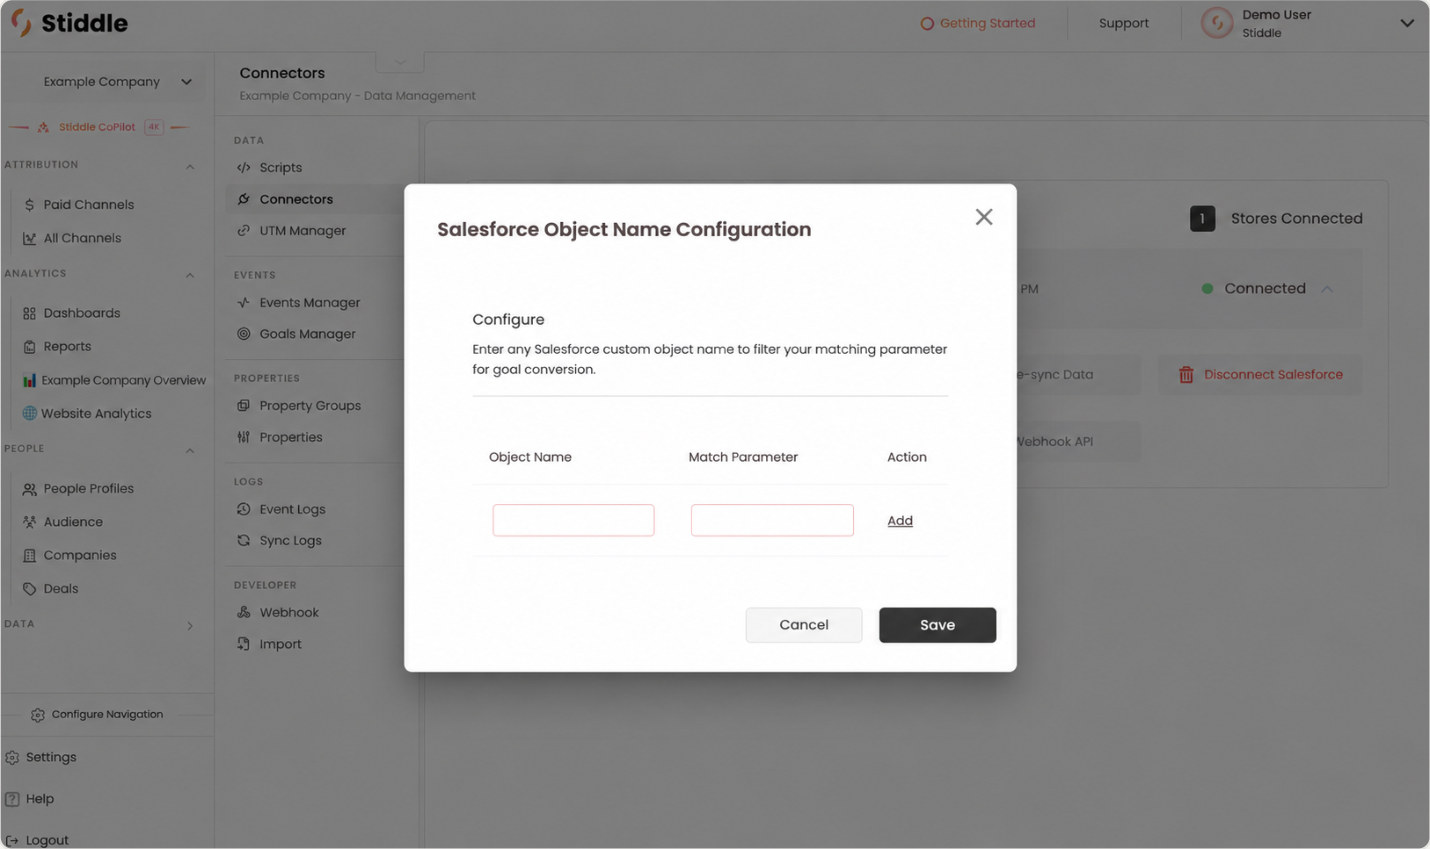Open Website Analytics globe icon
1430x849 pixels.
point(29,413)
